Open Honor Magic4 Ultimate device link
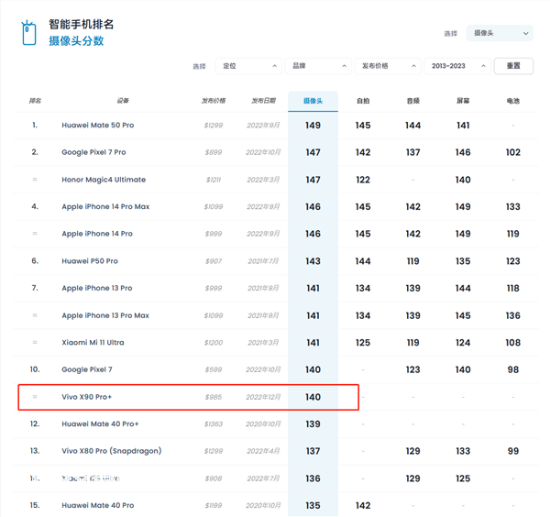The image size is (550, 517). point(103,180)
